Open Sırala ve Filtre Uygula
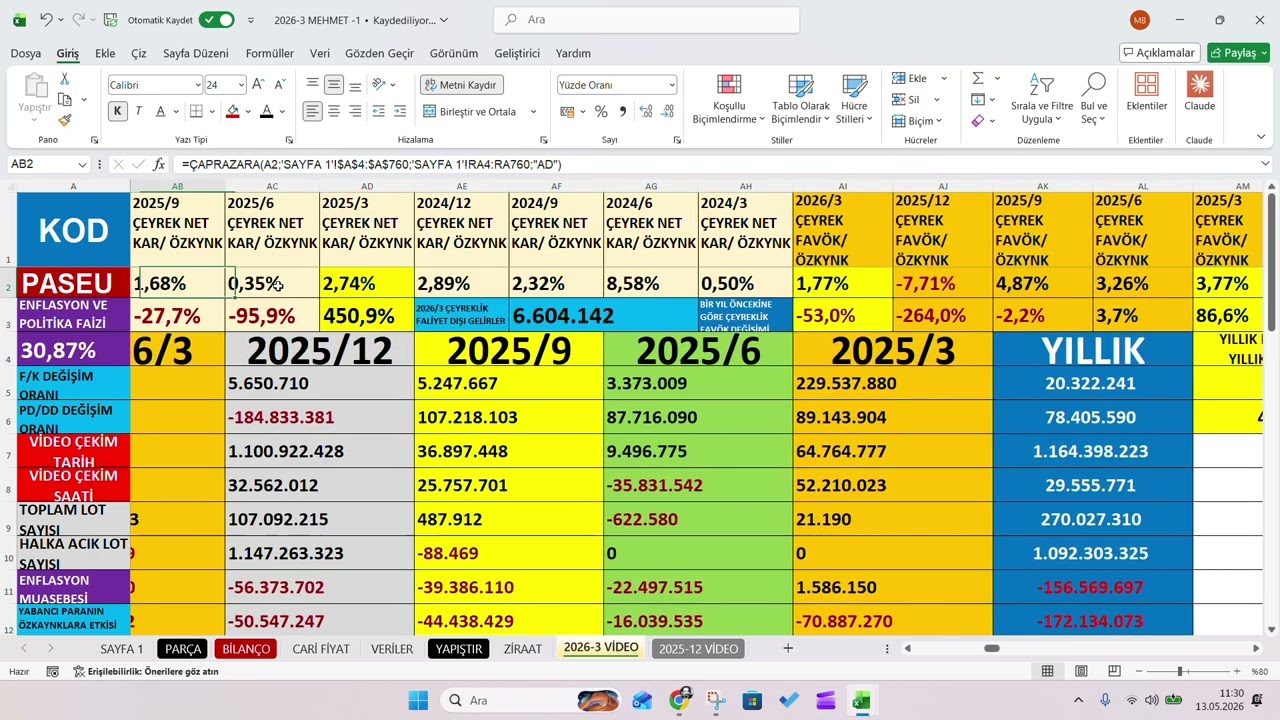This screenshot has height=720, width=1280. point(1042,98)
